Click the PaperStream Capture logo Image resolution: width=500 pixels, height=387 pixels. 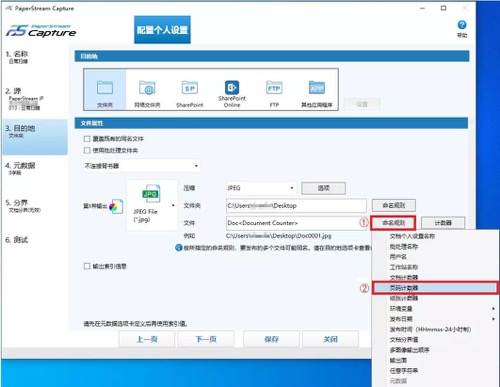coord(41,31)
